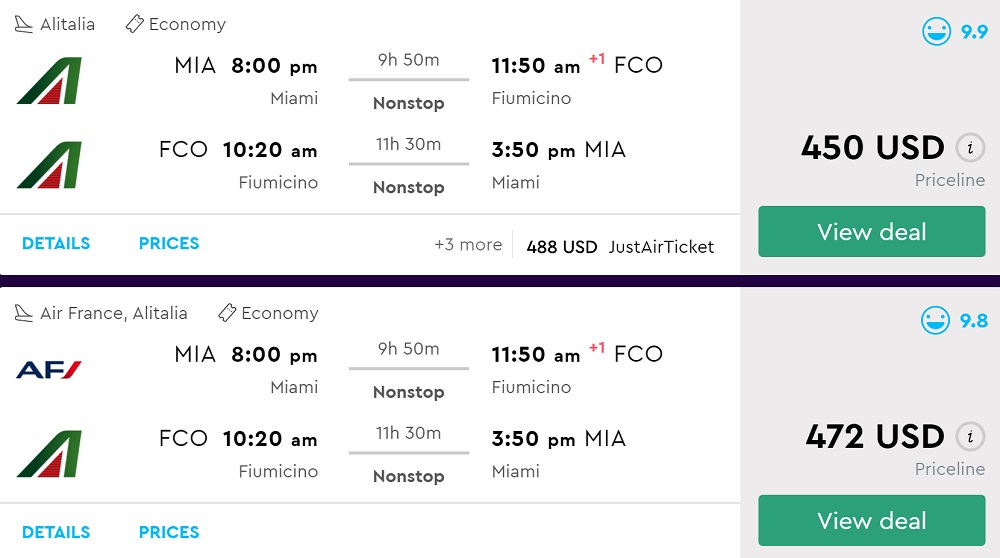Click the first result's 9h 50m Nonstop duration
1000x558 pixels.
coord(408,81)
